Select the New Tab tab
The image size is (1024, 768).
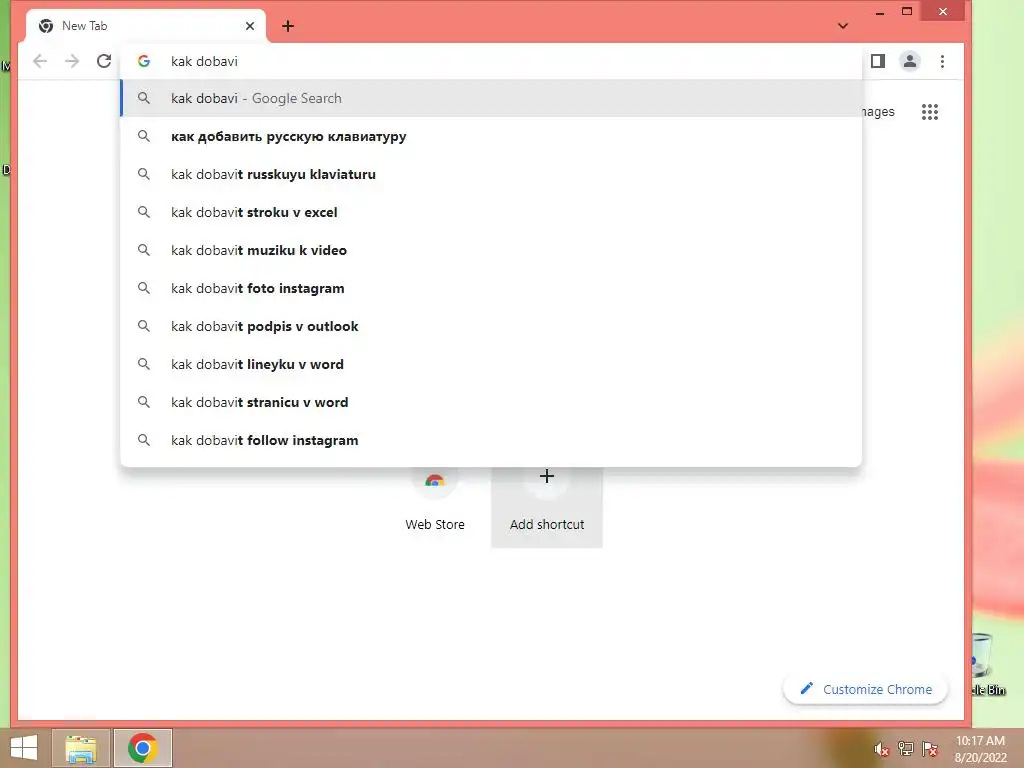pyautogui.click(x=146, y=26)
